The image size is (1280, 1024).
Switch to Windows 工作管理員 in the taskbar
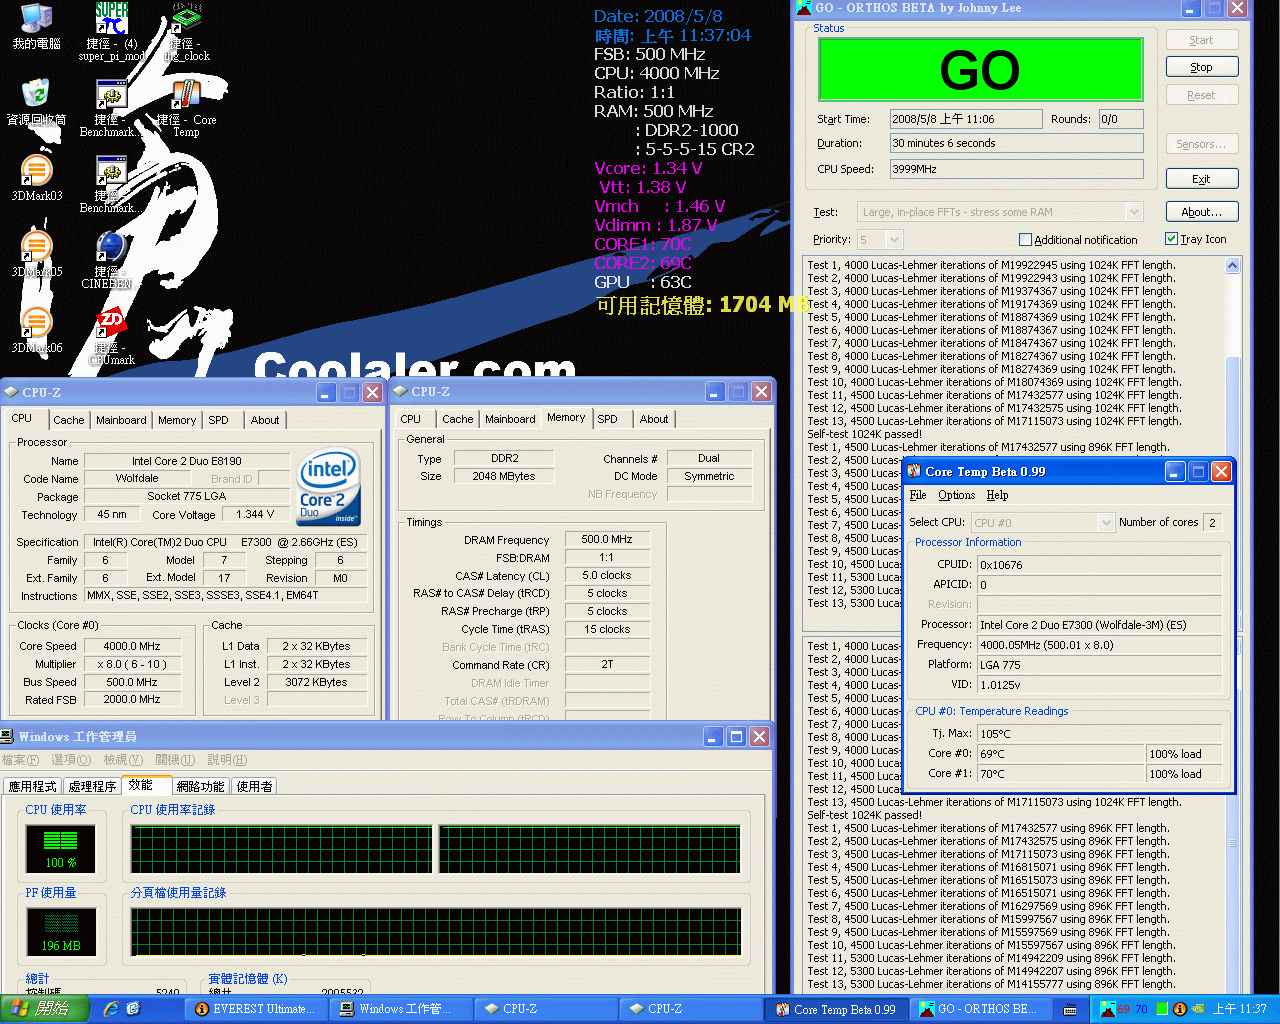coord(401,1009)
